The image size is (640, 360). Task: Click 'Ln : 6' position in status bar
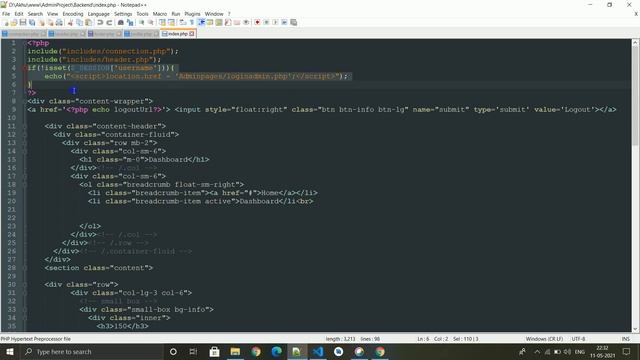pos(423,339)
